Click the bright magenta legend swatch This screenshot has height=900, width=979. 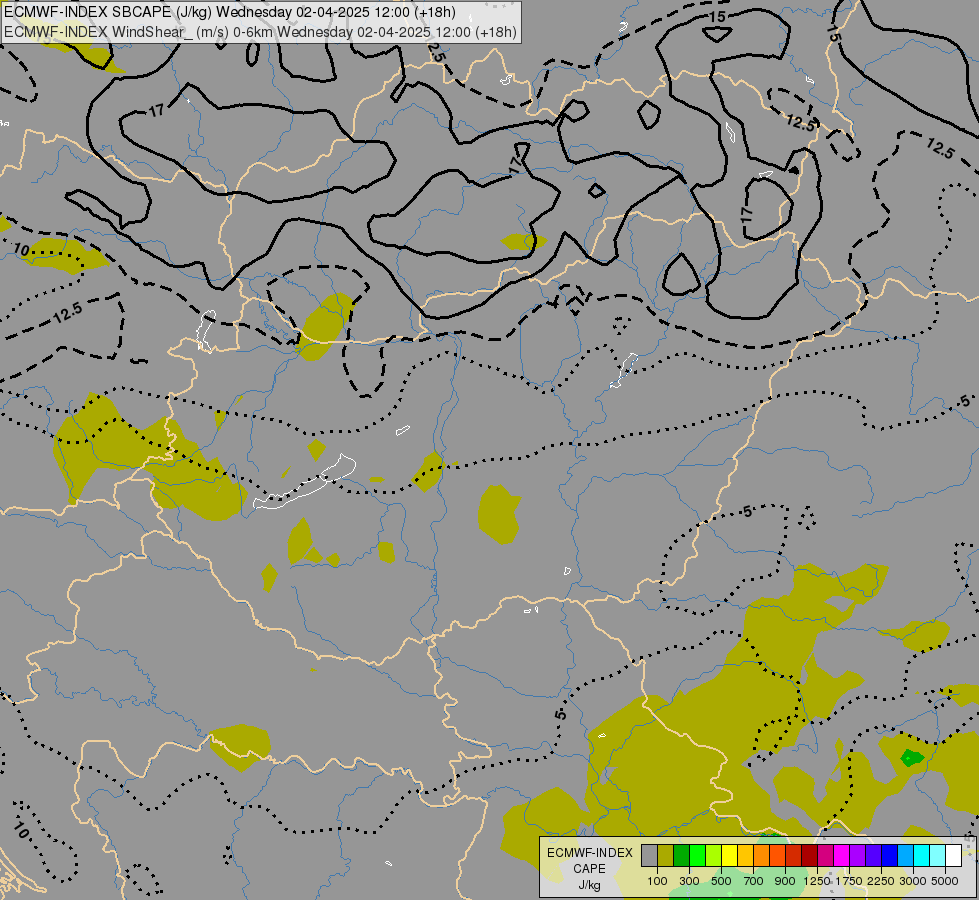(842, 855)
